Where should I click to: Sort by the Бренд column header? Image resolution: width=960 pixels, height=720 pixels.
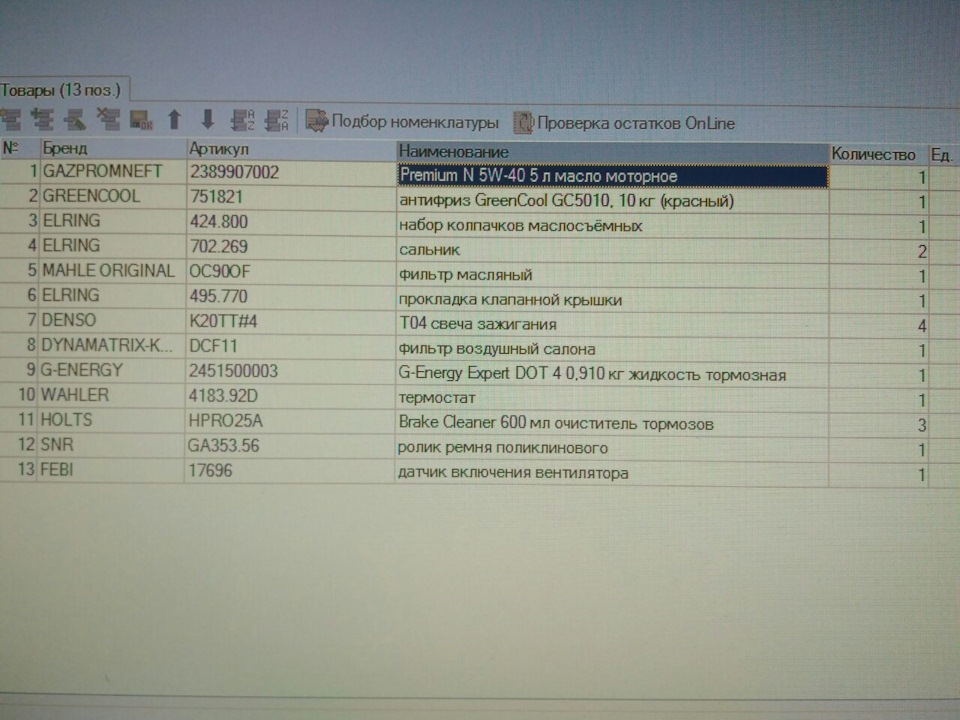tap(111, 149)
